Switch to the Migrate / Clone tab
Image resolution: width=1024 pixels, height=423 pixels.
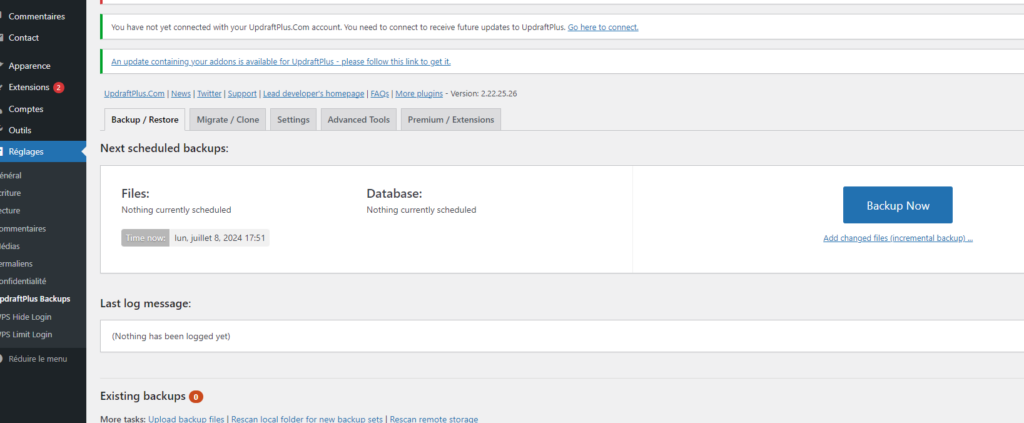point(228,120)
